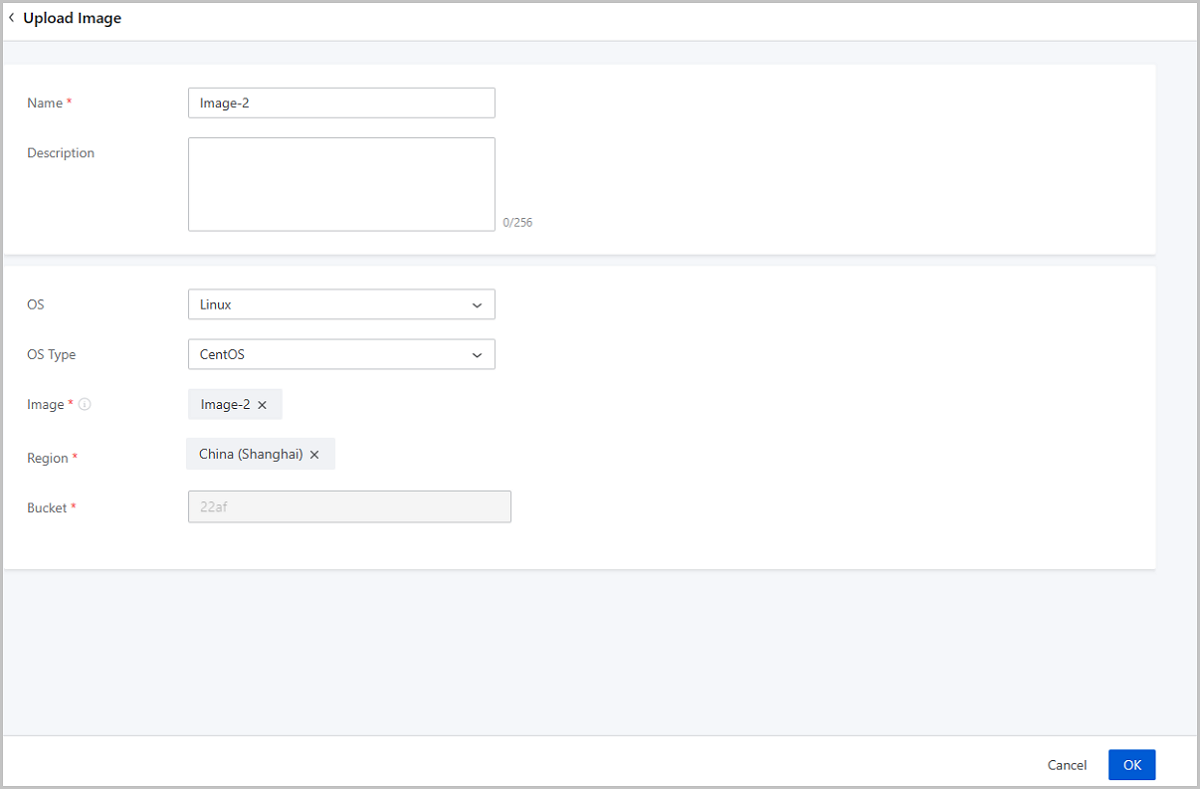Viewport: 1200px width, 789px height.
Task: Click the 0/256 character counter
Action: coord(517,223)
